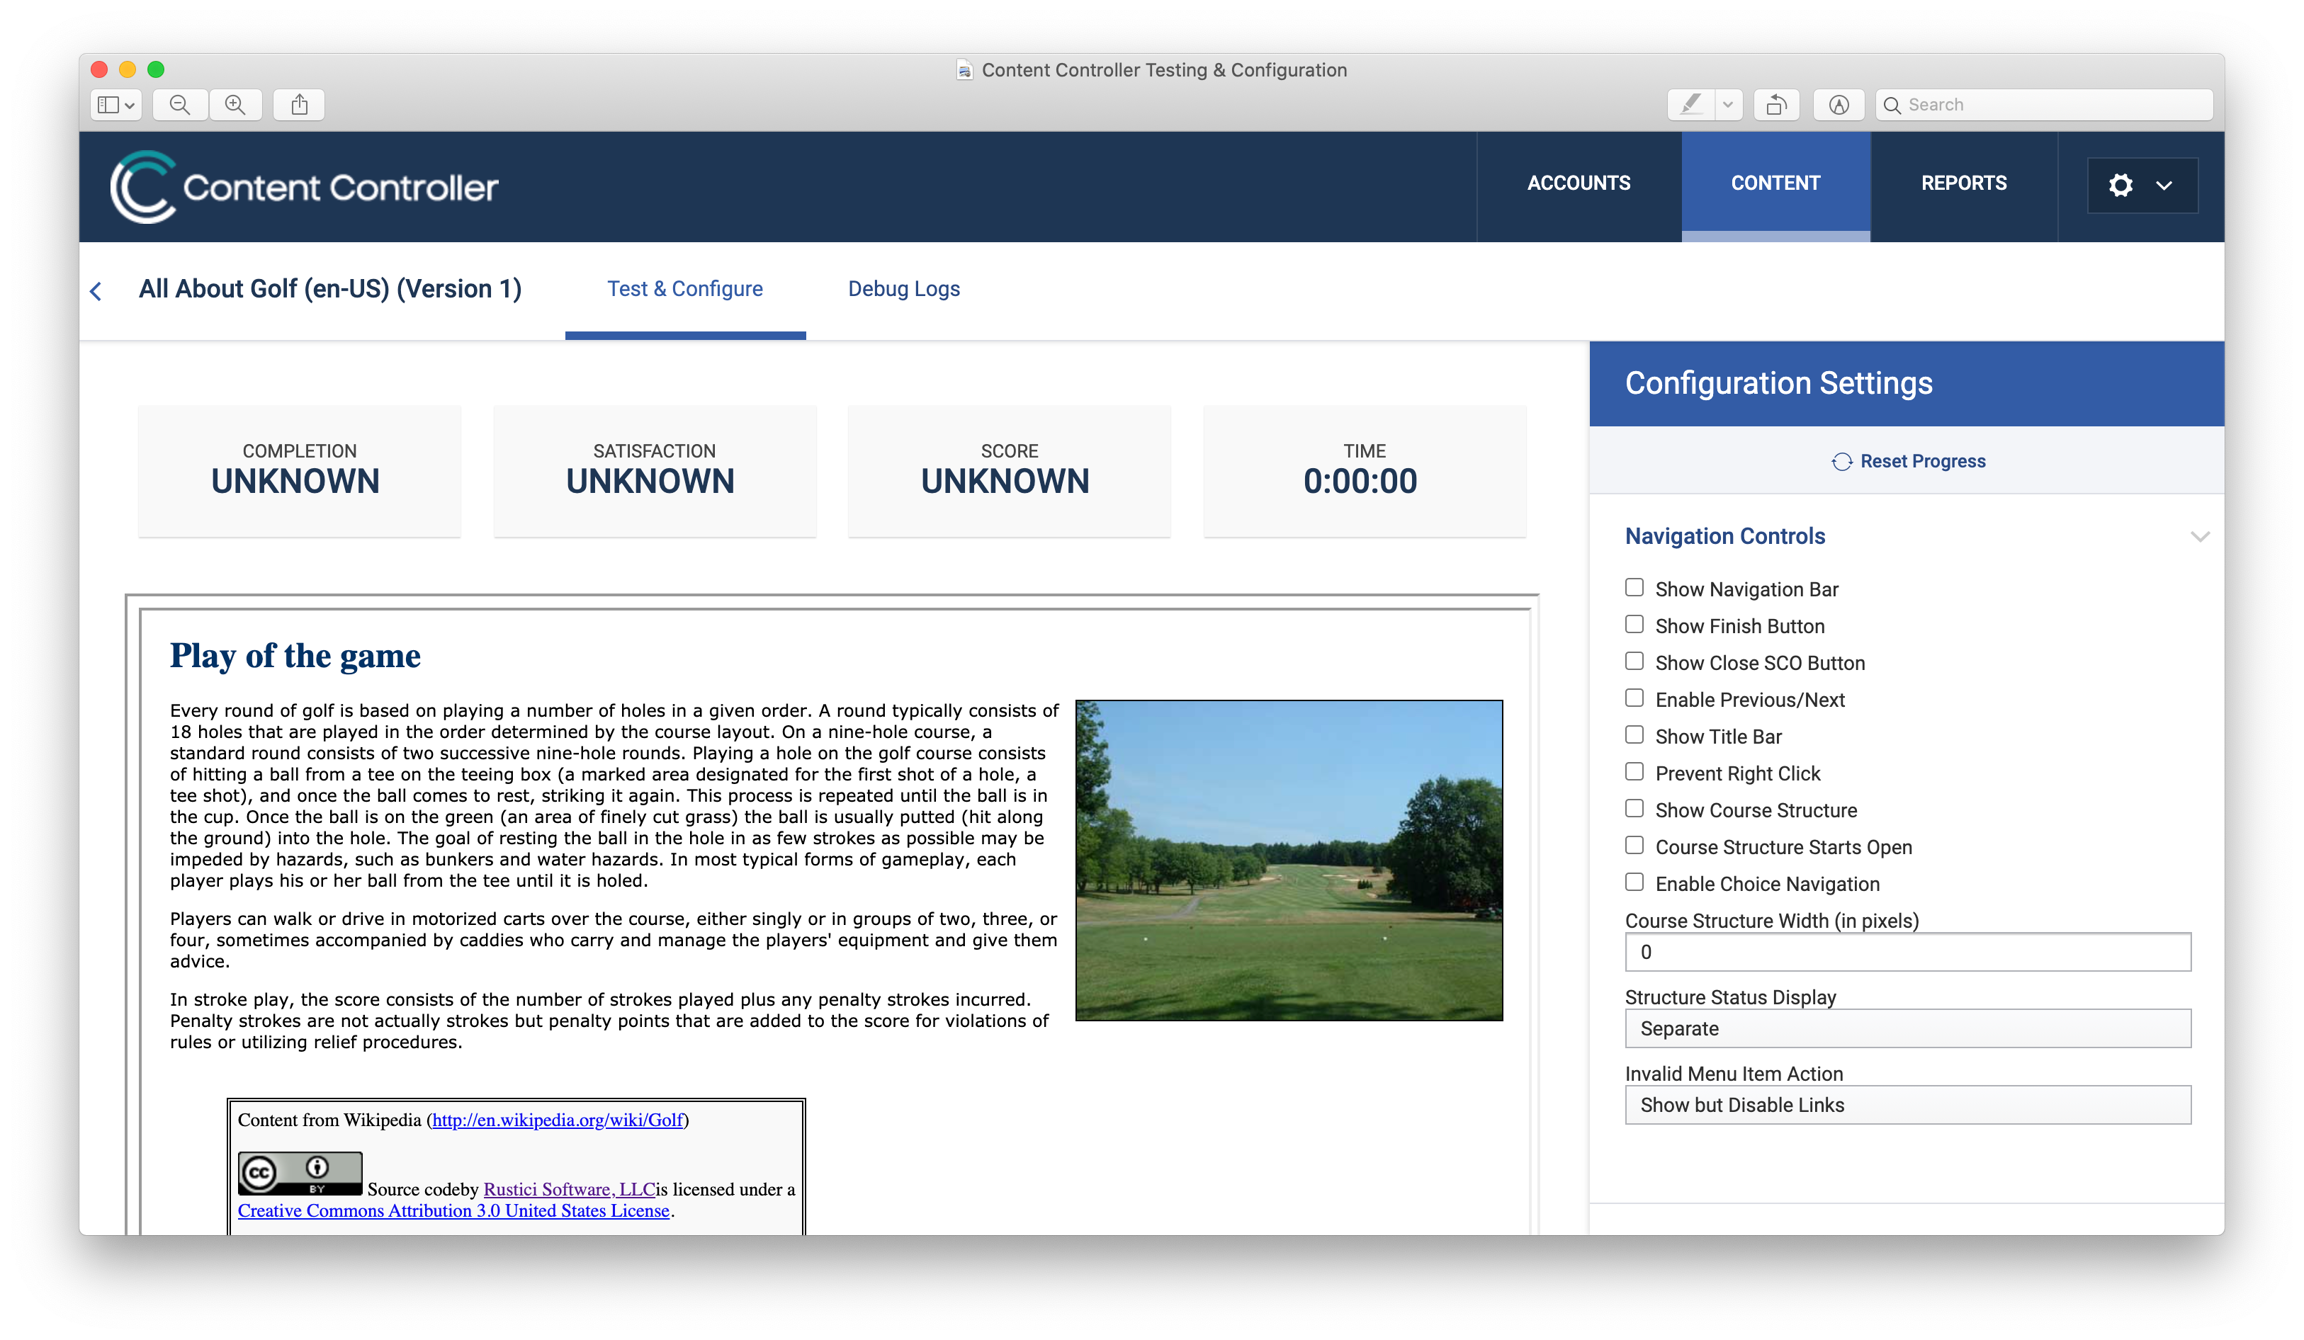This screenshot has height=1340, width=2304.
Task: Click the Navigation Controls heading
Action: pyautogui.click(x=1725, y=537)
